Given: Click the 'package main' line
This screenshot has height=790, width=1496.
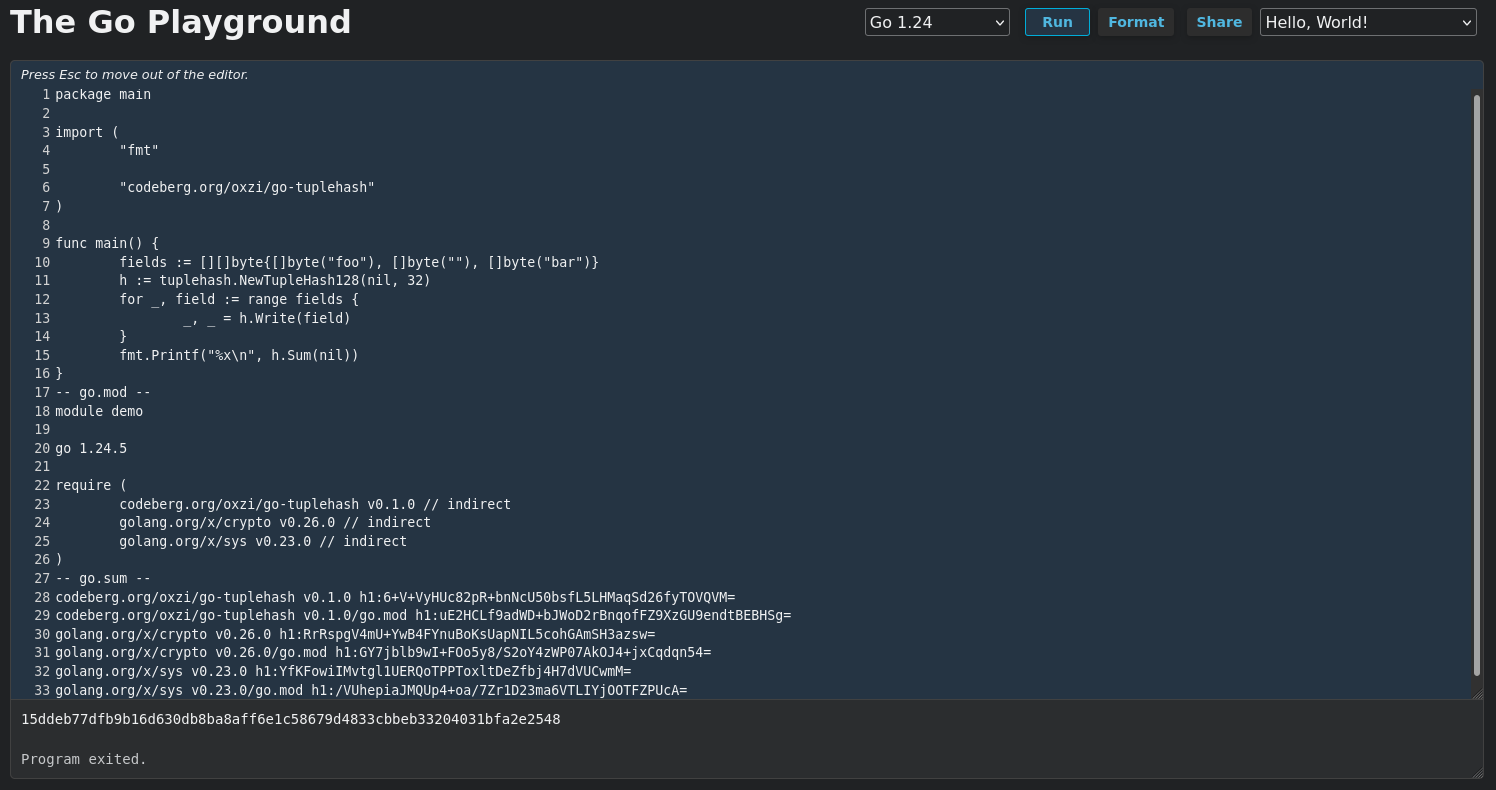Looking at the screenshot, I should pyautogui.click(x=103, y=94).
